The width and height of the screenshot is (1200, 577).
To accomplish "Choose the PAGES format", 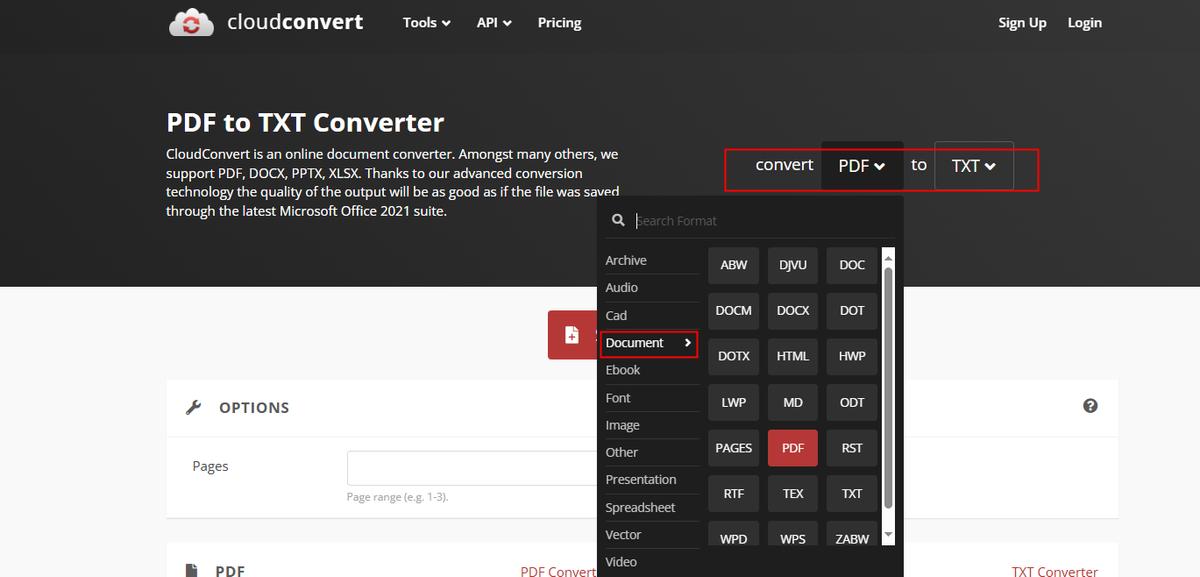I will click(734, 448).
